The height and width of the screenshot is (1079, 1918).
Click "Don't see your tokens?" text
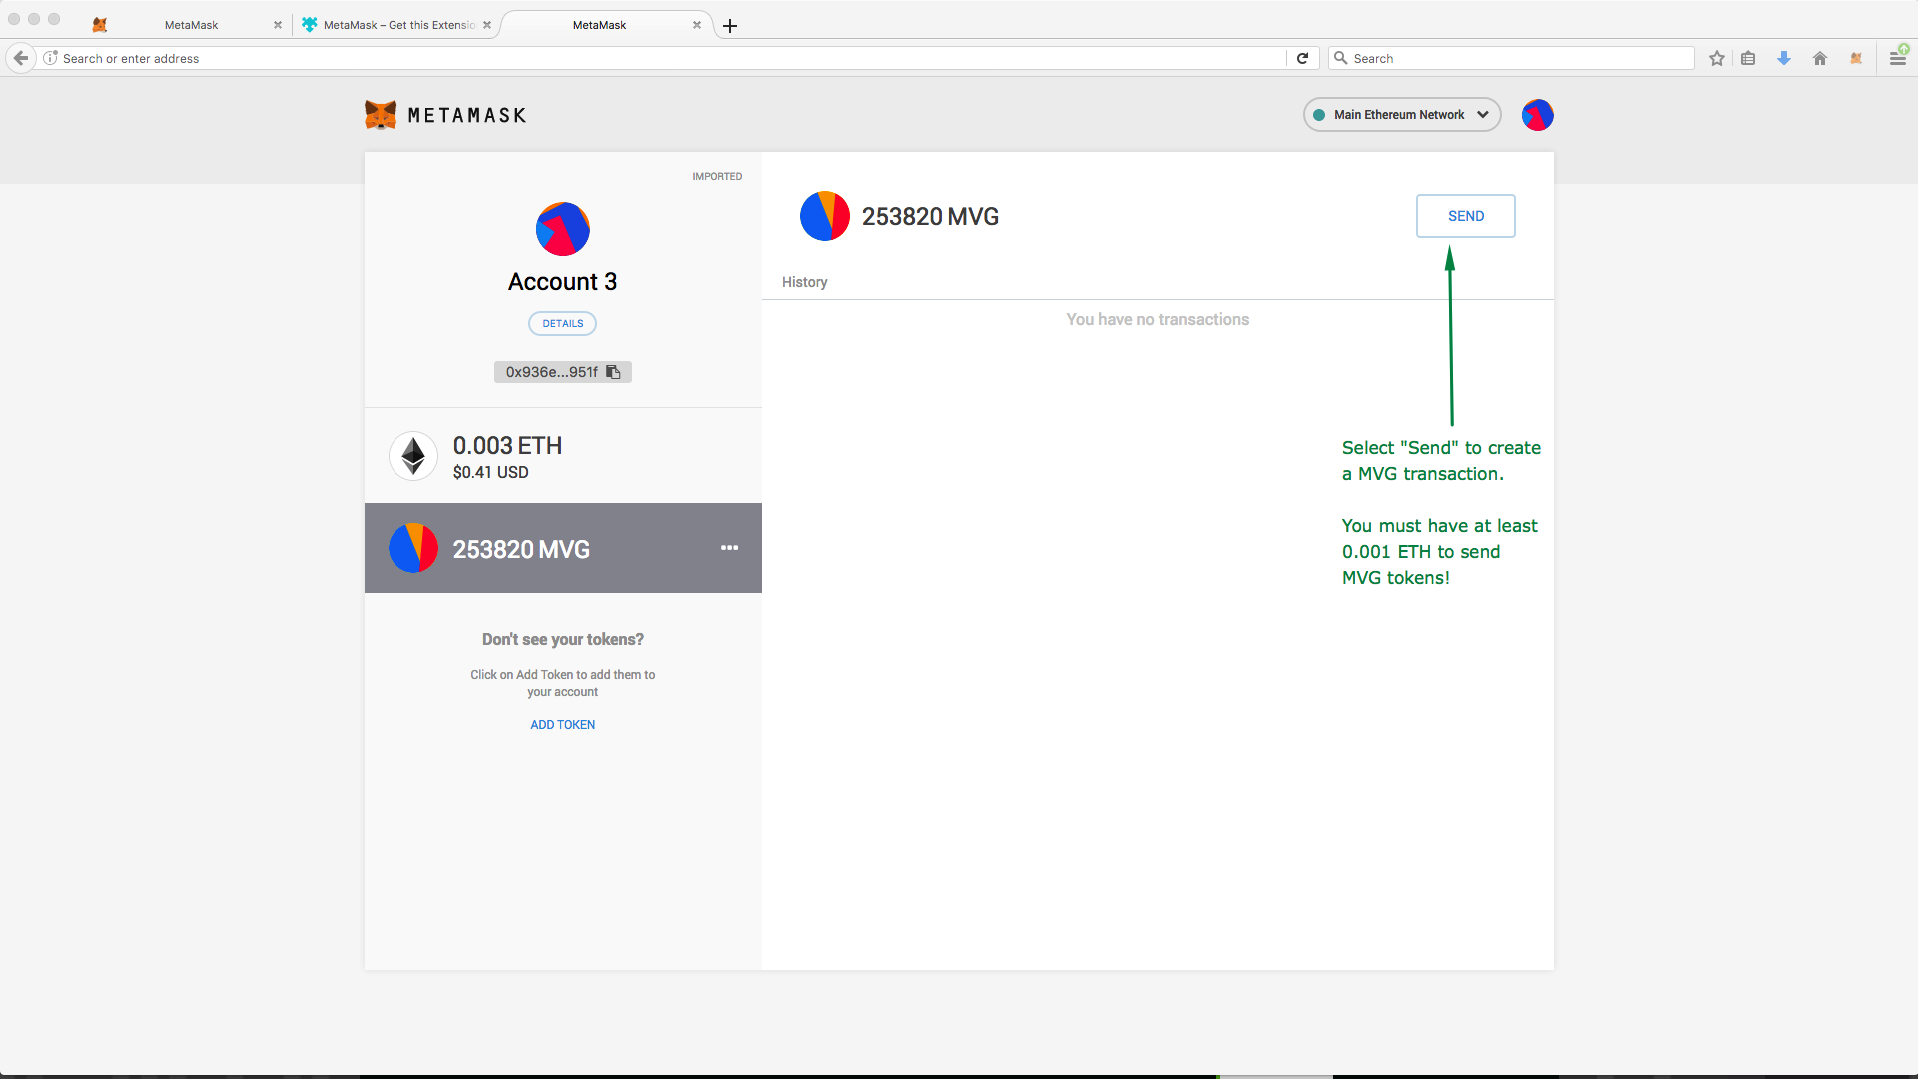pyautogui.click(x=563, y=639)
